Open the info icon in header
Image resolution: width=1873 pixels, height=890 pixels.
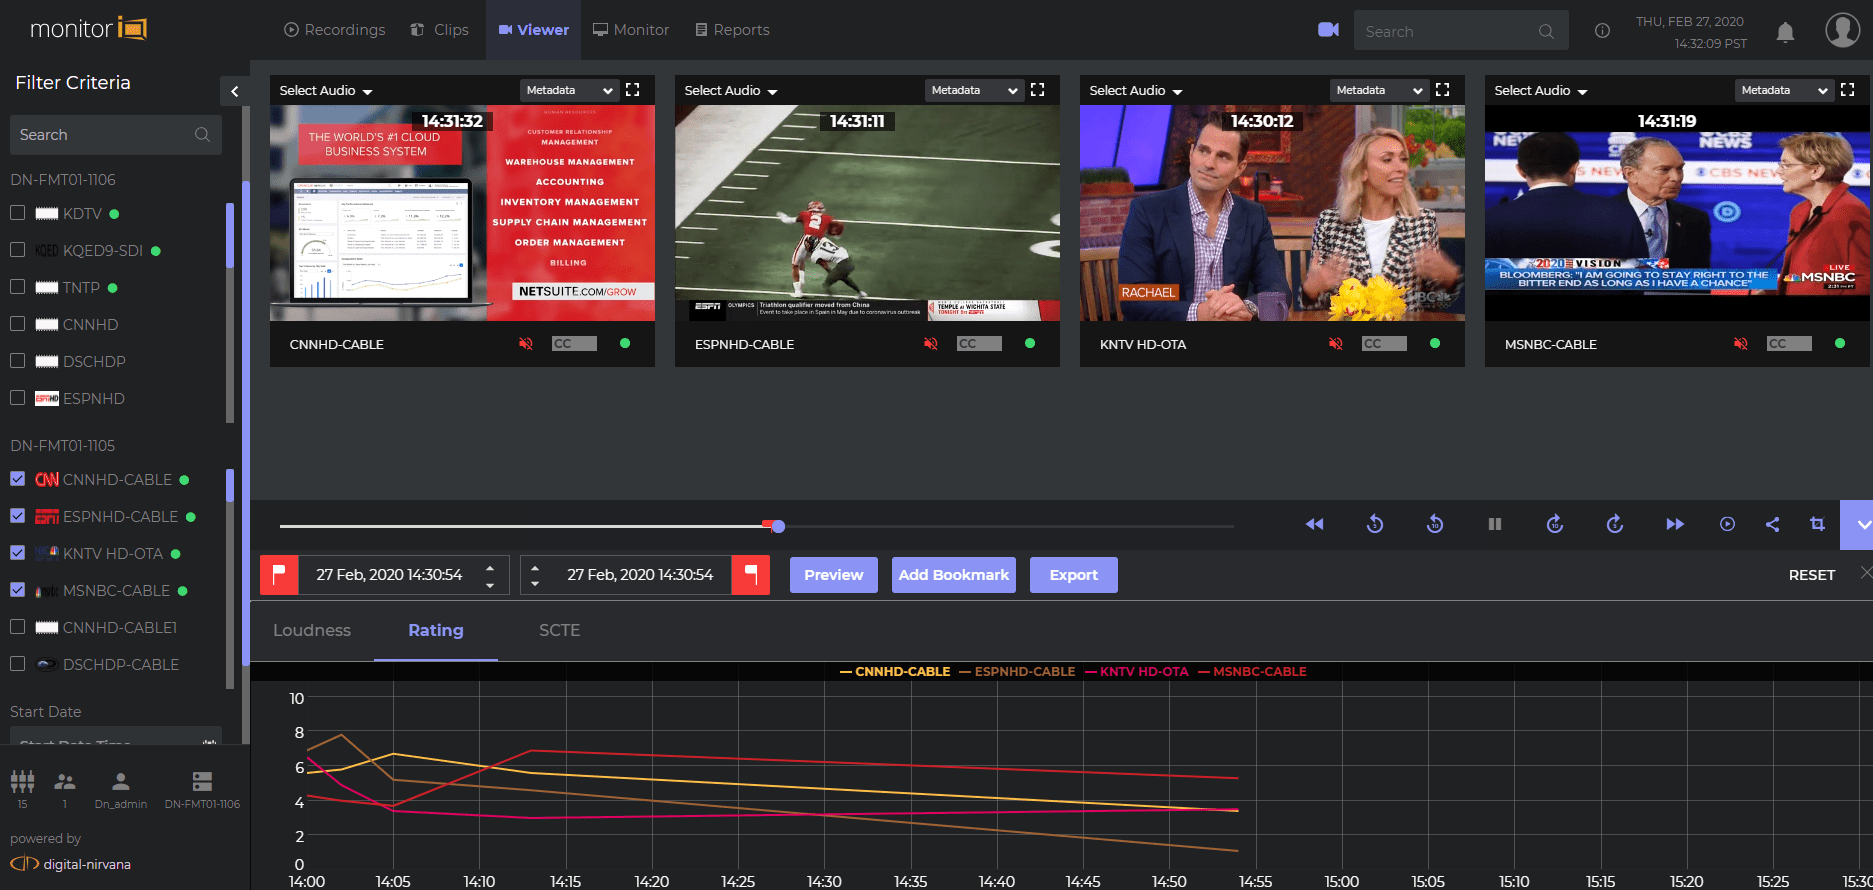(x=1602, y=31)
